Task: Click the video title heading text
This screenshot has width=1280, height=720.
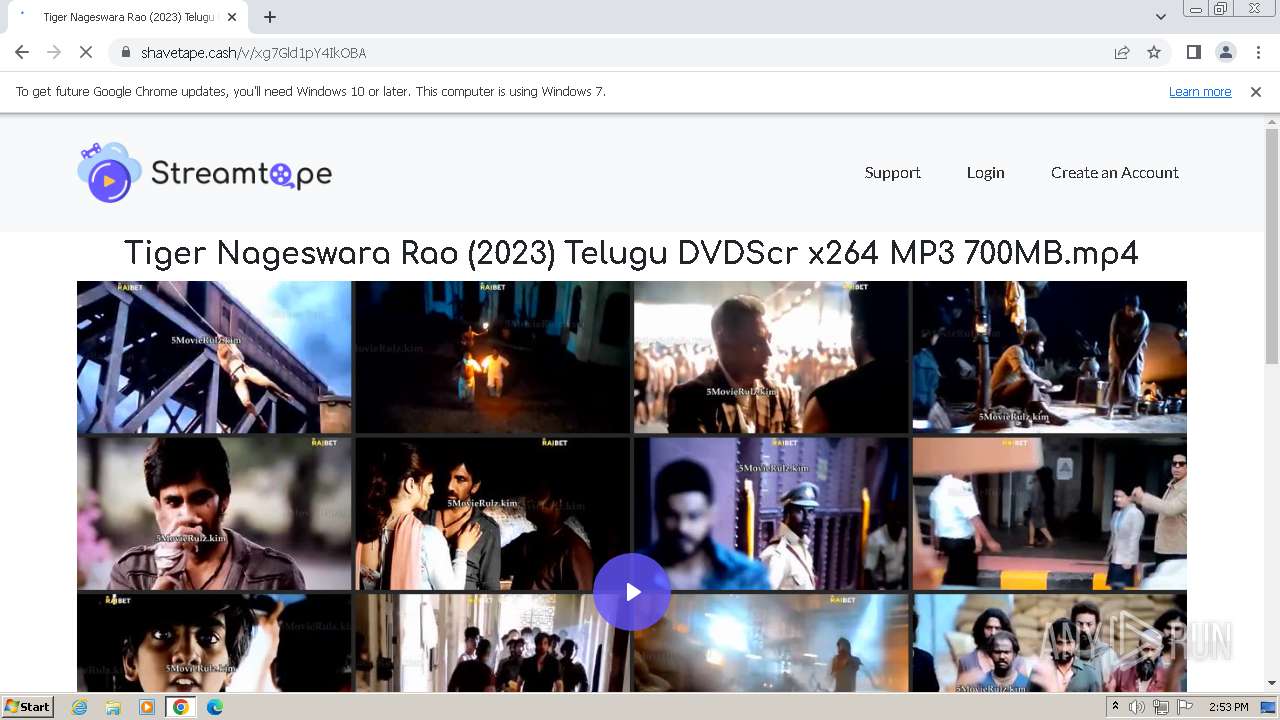Action: point(631,253)
